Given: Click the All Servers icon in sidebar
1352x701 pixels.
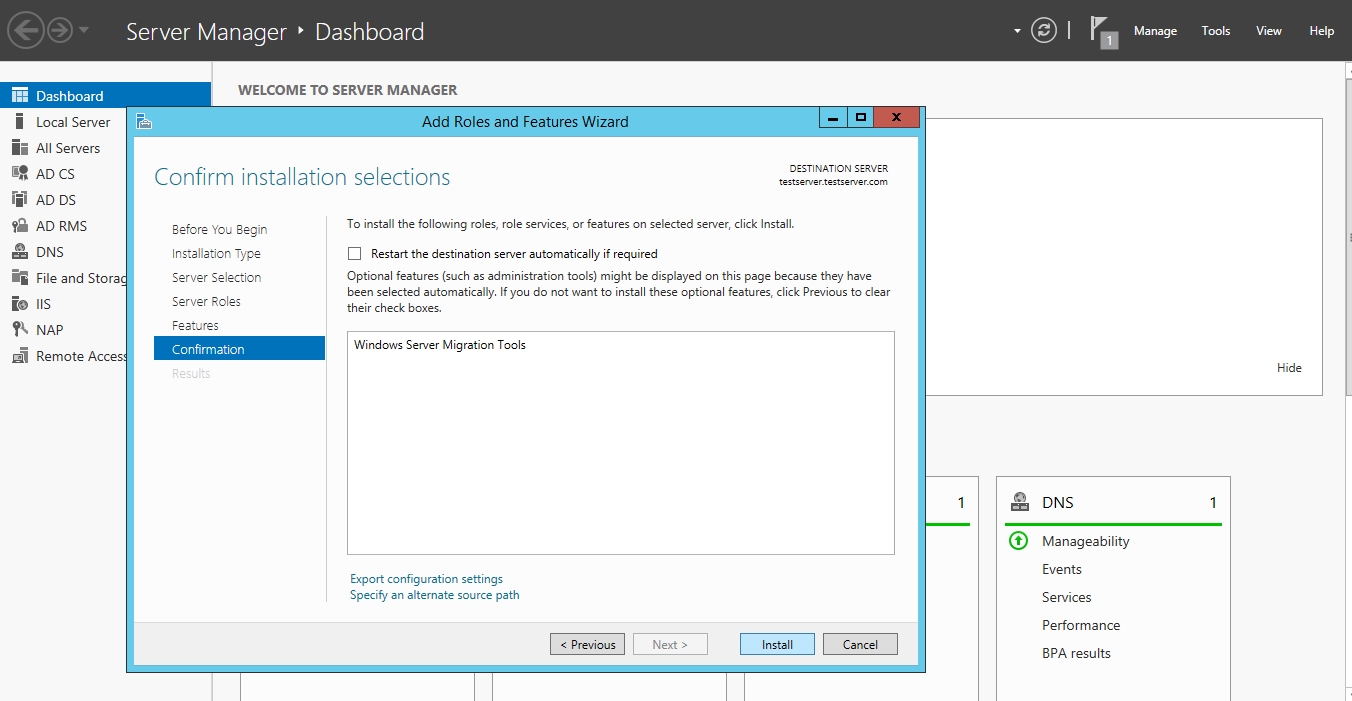Looking at the screenshot, I should pos(20,148).
